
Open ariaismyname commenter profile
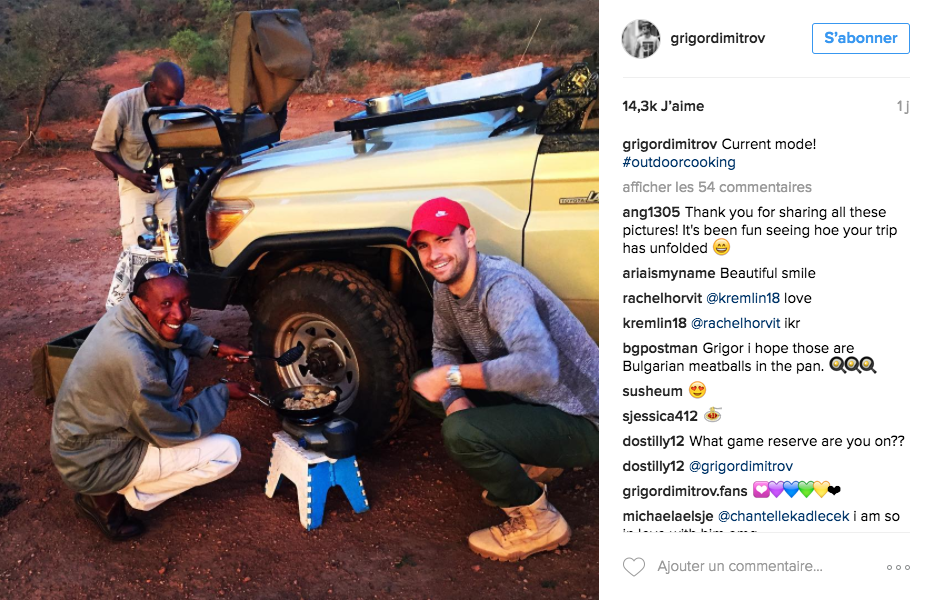669,273
